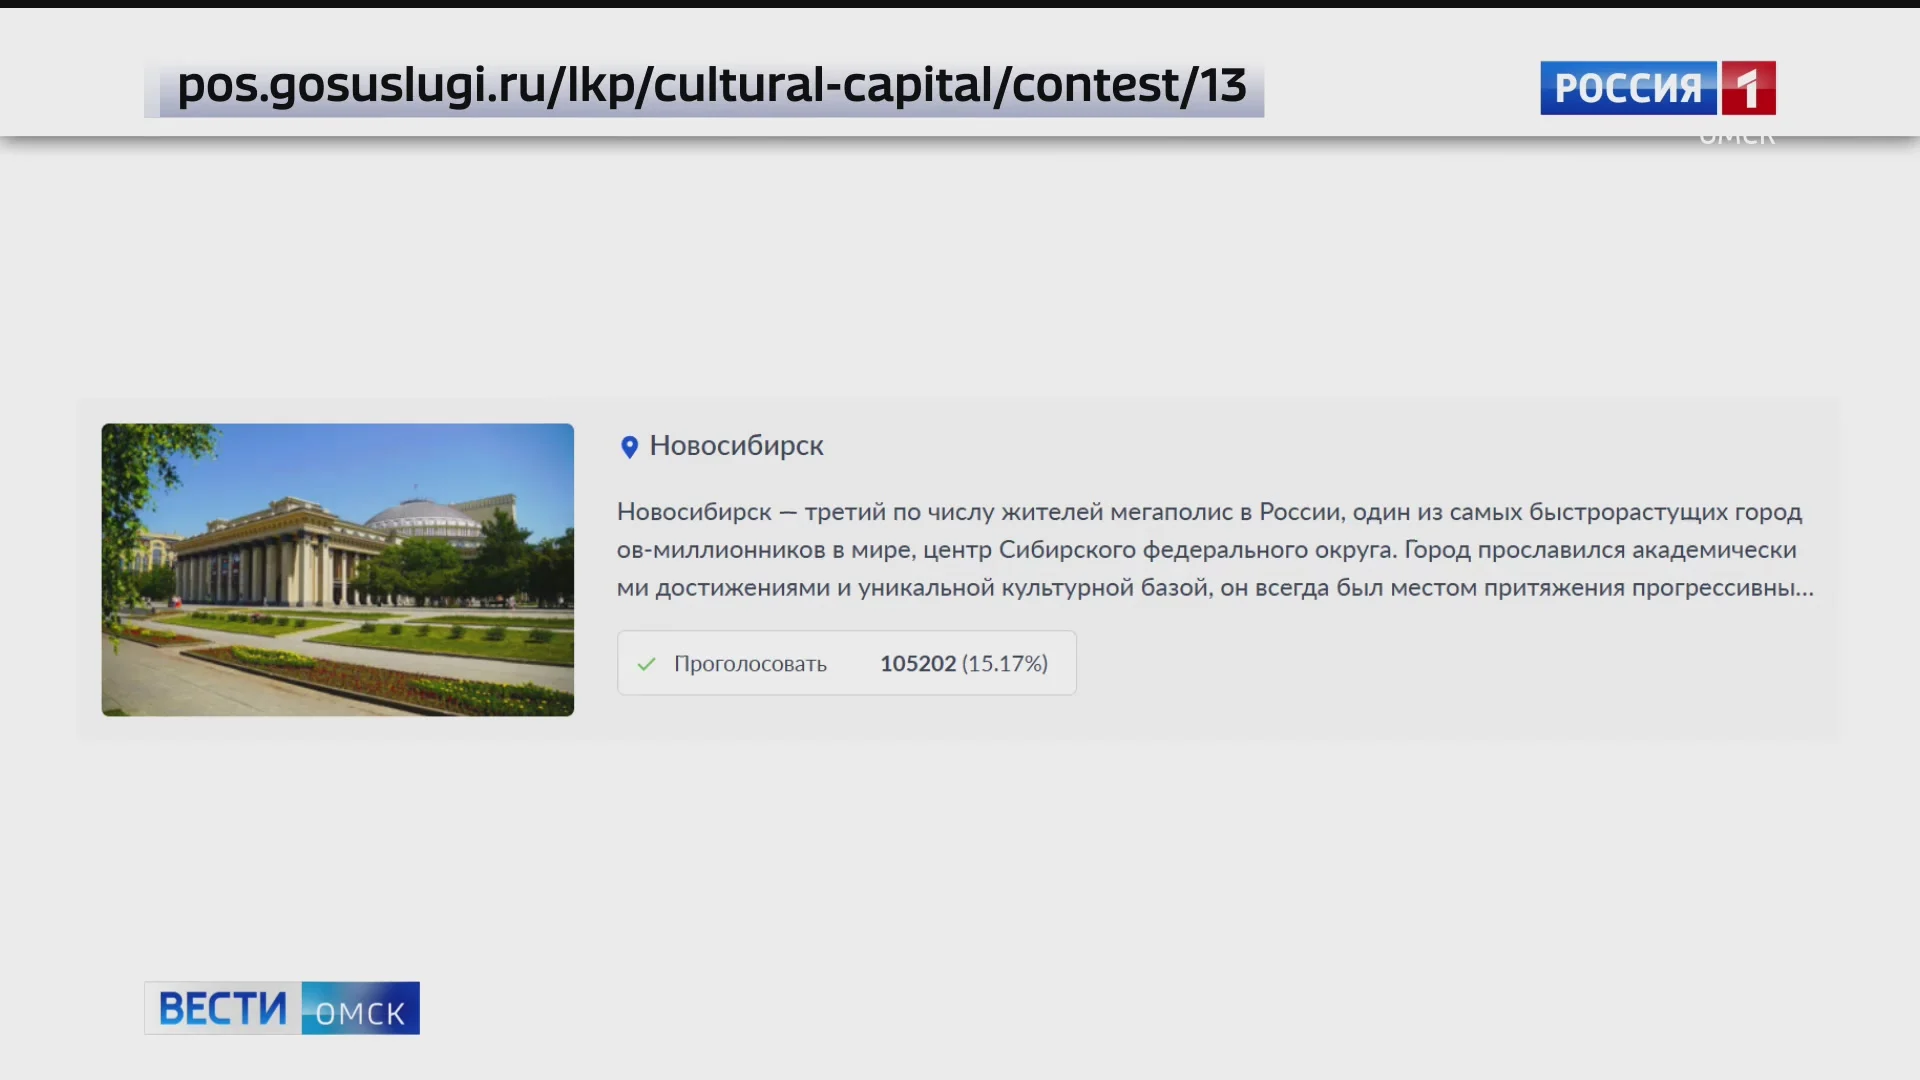1920x1080 pixels.
Task: Click the Вести logo badge
Action: [222, 1008]
